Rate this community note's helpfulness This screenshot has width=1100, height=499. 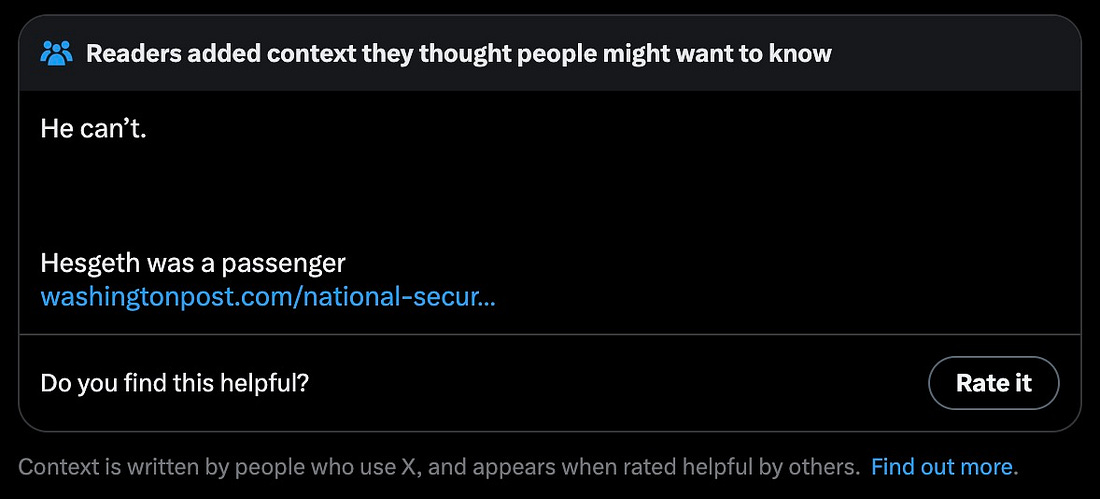pyautogui.click(x=993, y=383)
